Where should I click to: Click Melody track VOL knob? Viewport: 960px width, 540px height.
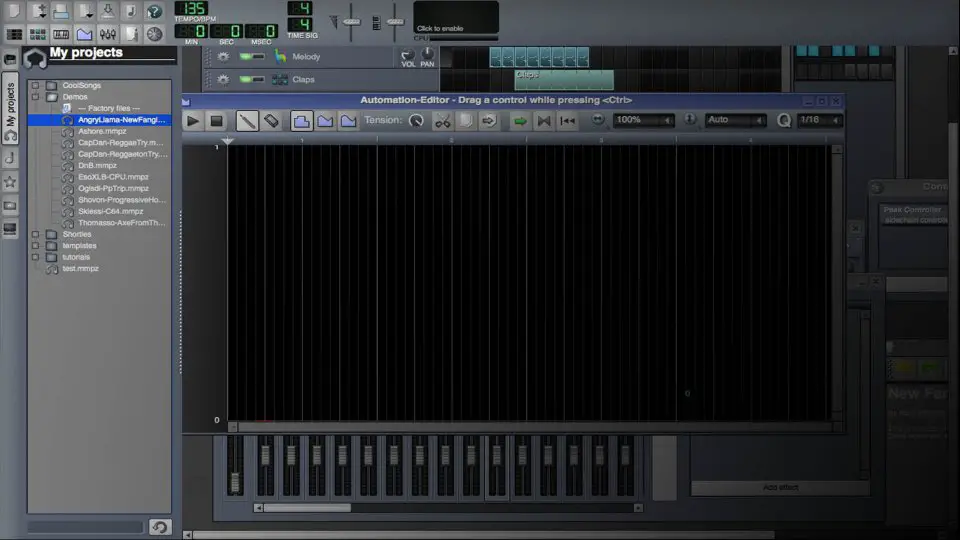click(407, 55)
